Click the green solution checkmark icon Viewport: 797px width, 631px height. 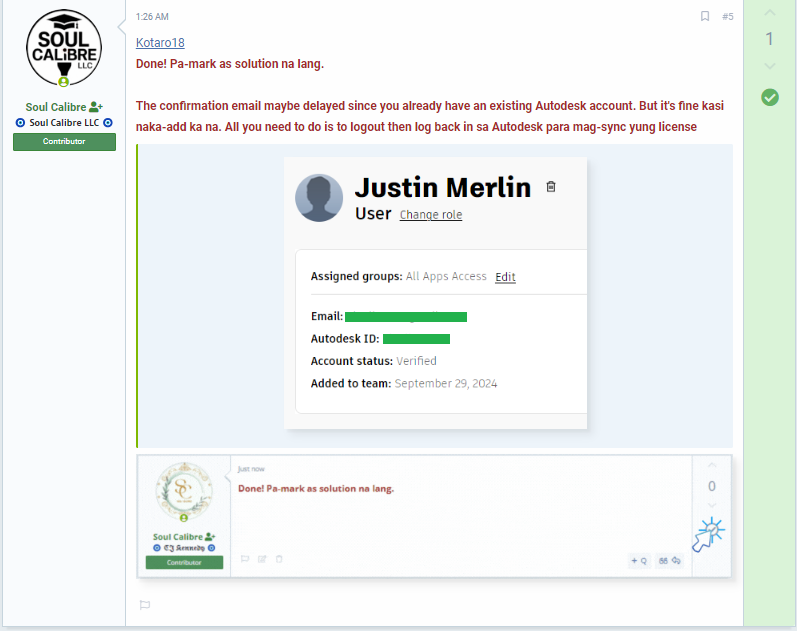pyautogui.click(x=770, y=97)
